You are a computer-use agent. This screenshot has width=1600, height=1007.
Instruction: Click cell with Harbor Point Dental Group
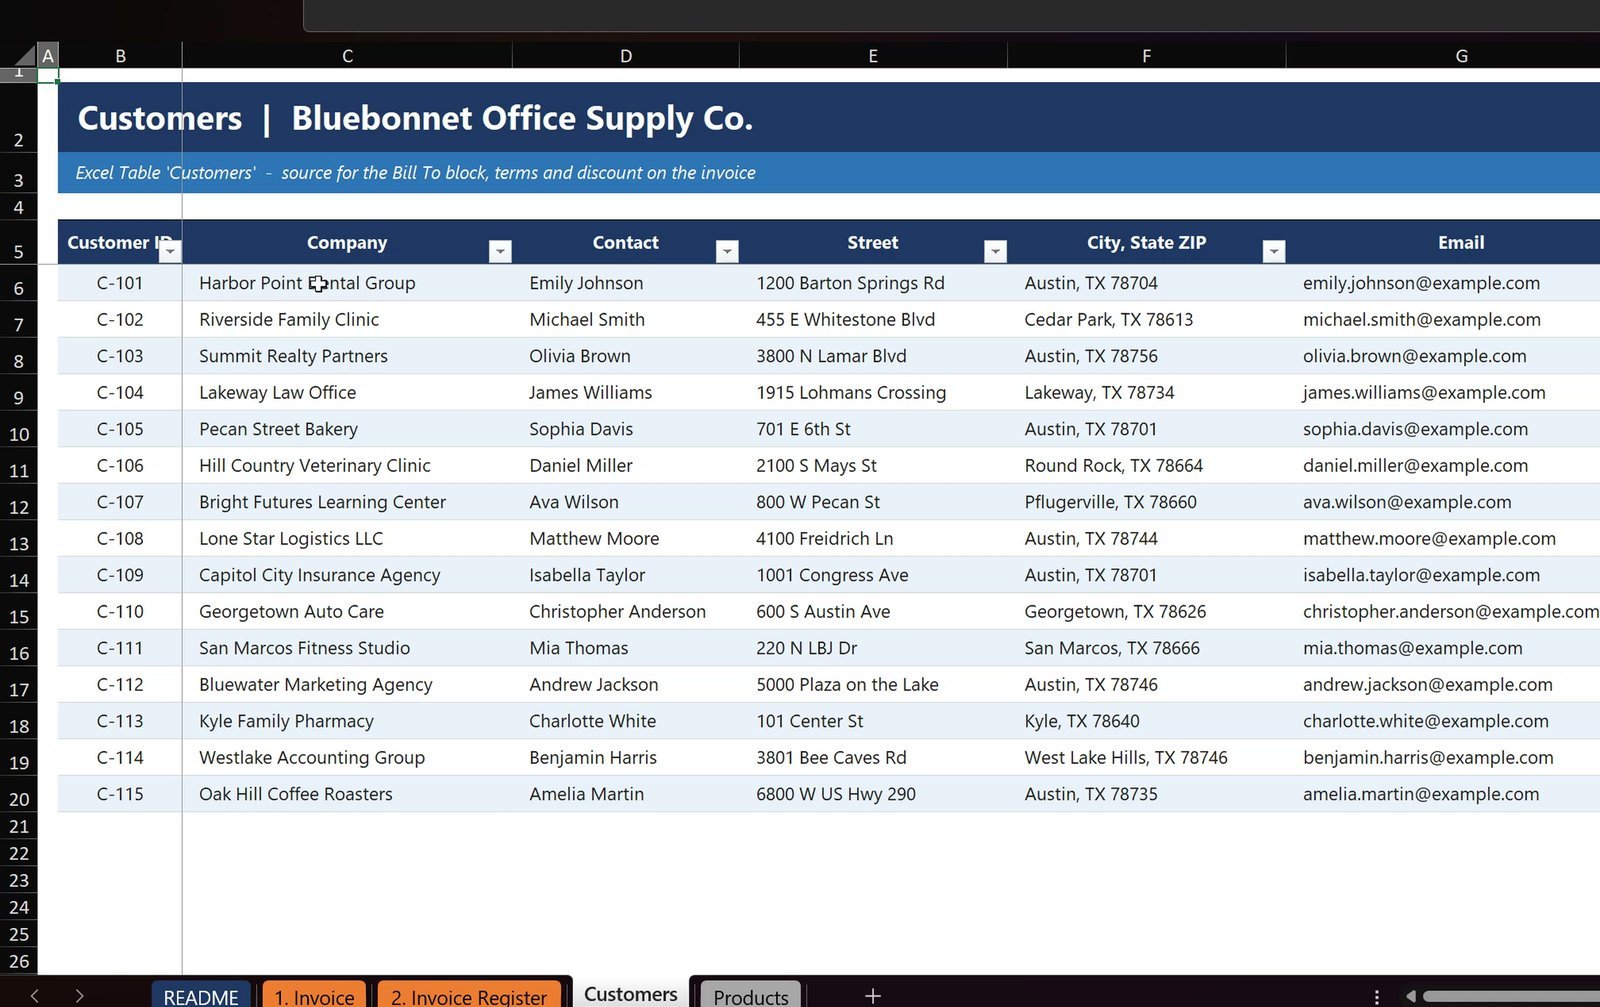coord(347,283)
